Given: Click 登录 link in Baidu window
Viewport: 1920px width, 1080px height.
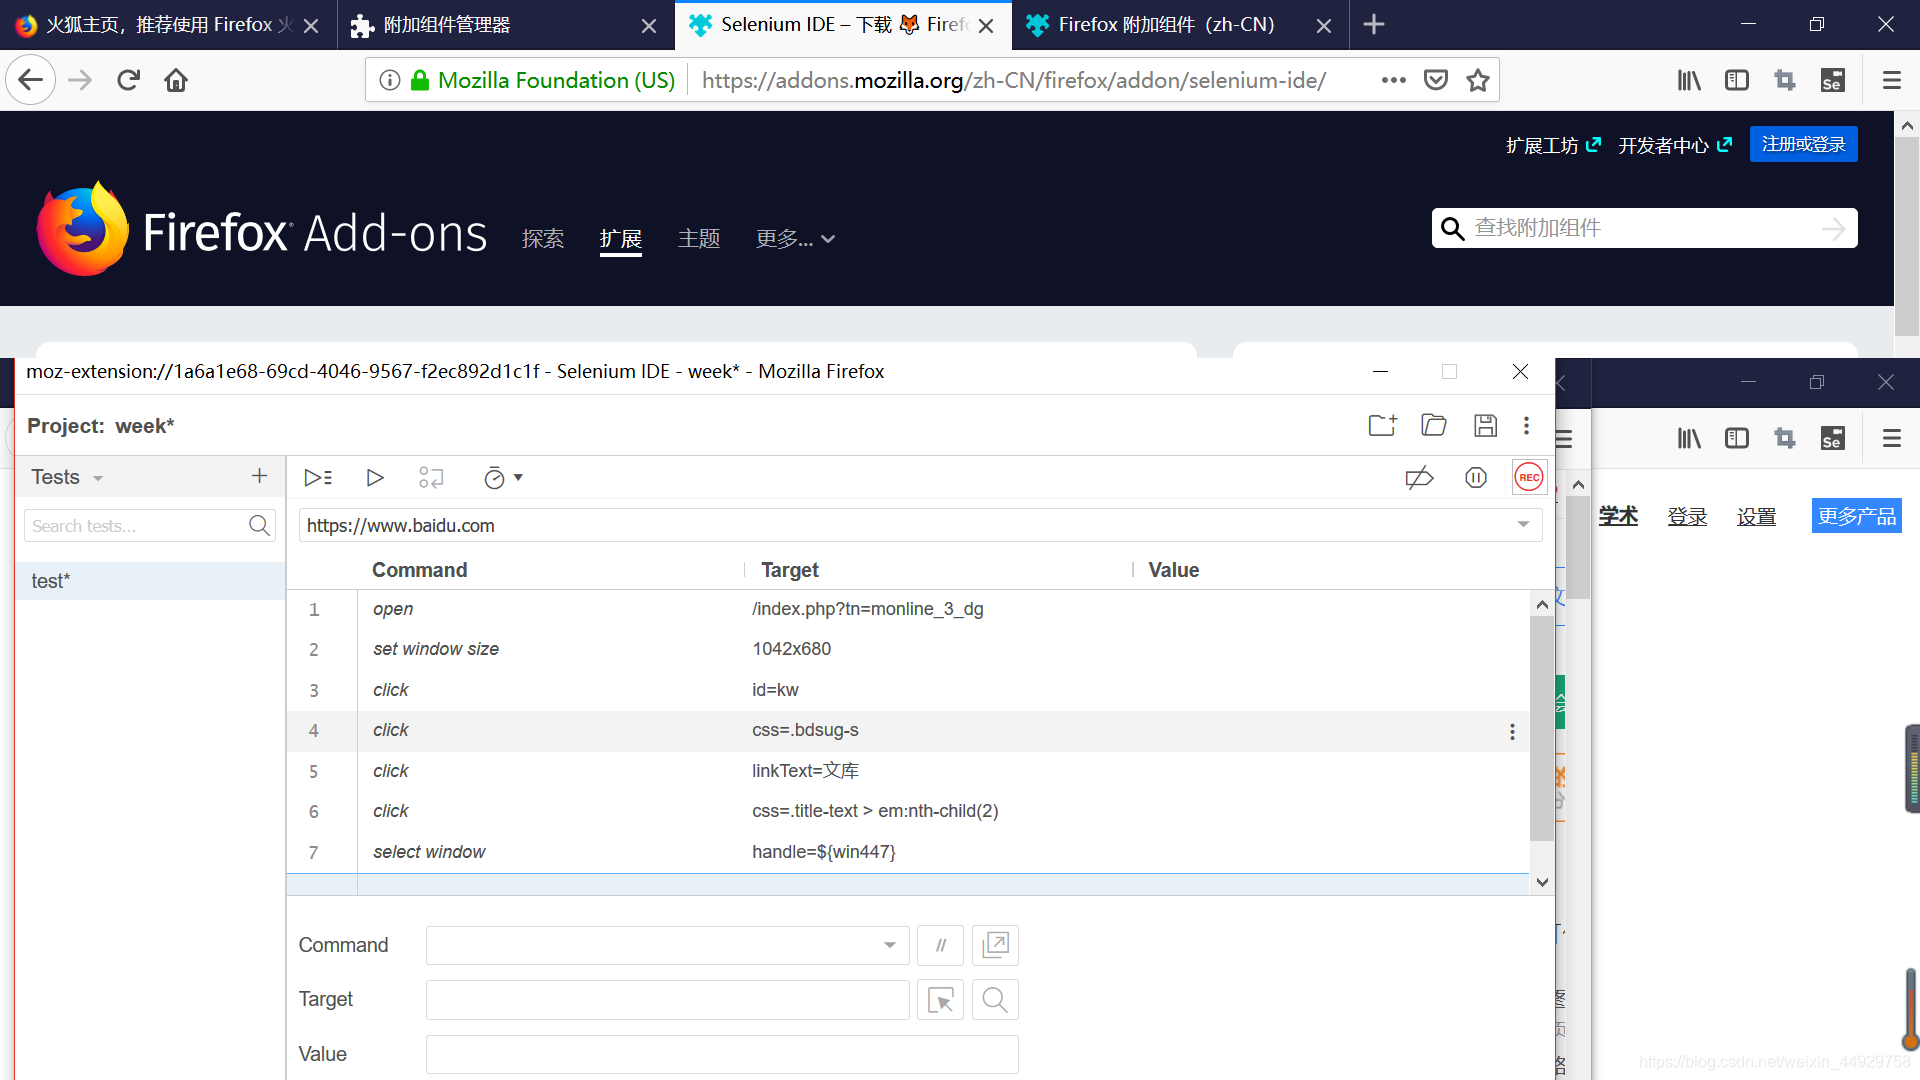Looking at the screenshot, I should 1687,516.
